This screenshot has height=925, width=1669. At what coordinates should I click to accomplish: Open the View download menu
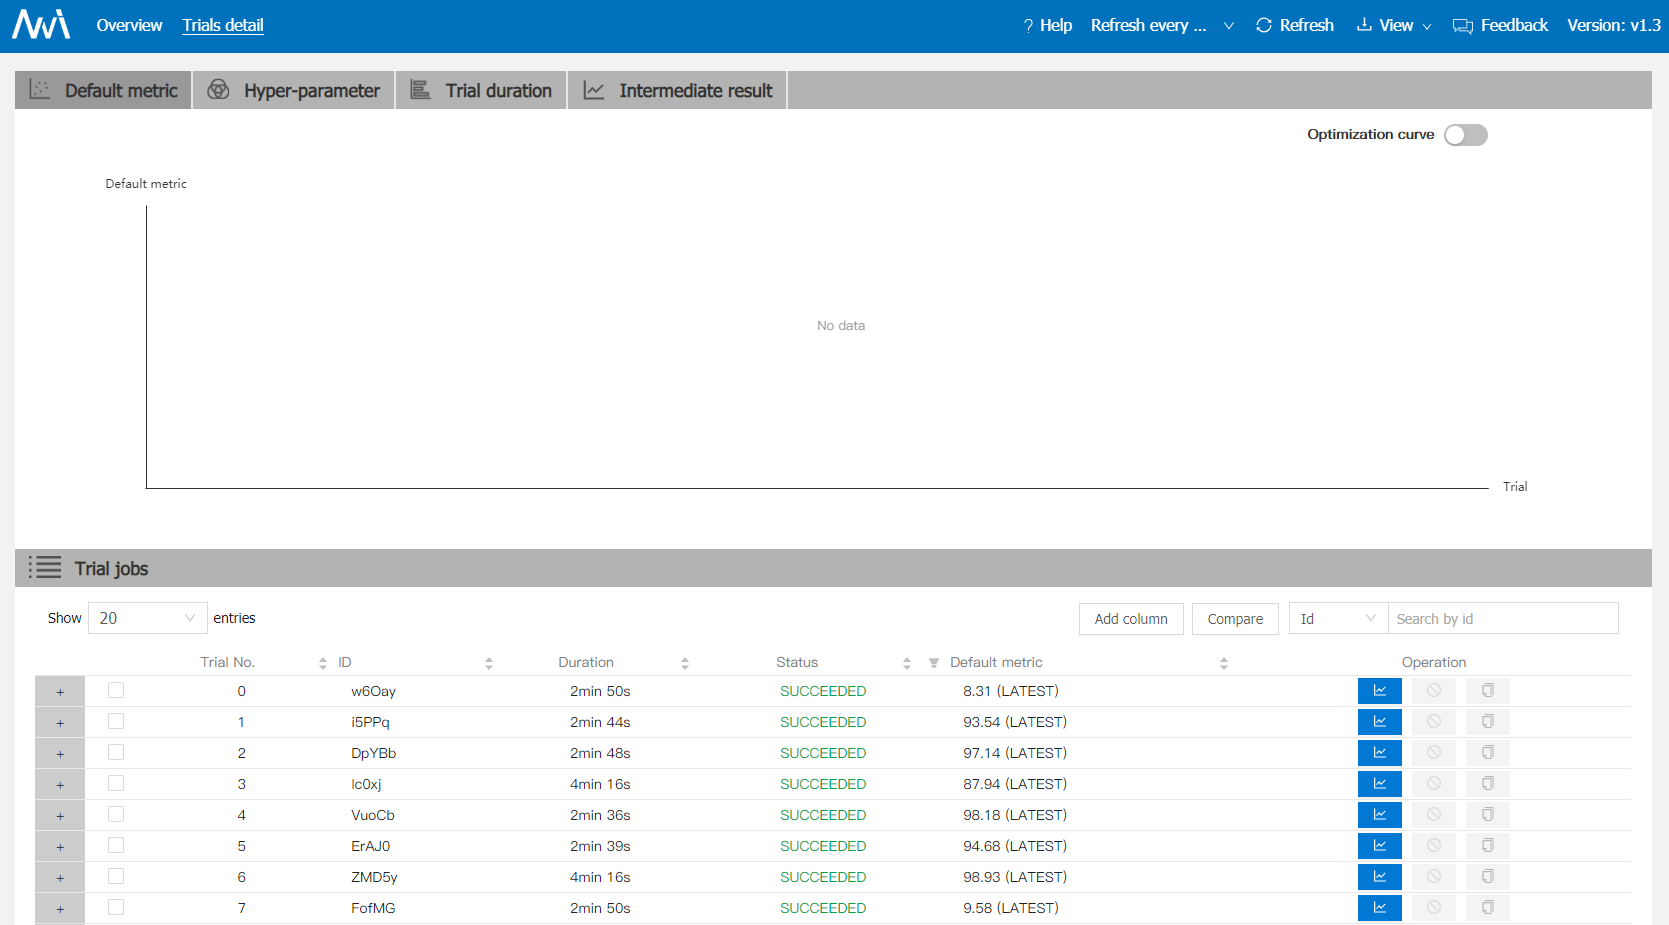pyautogui.click(x=1392, y=24)
